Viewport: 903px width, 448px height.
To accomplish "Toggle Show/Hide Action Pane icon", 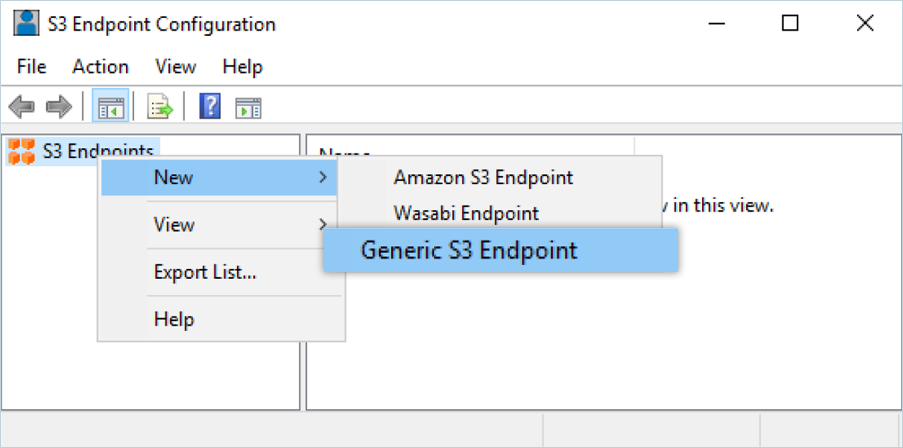I will pos(248,106).
